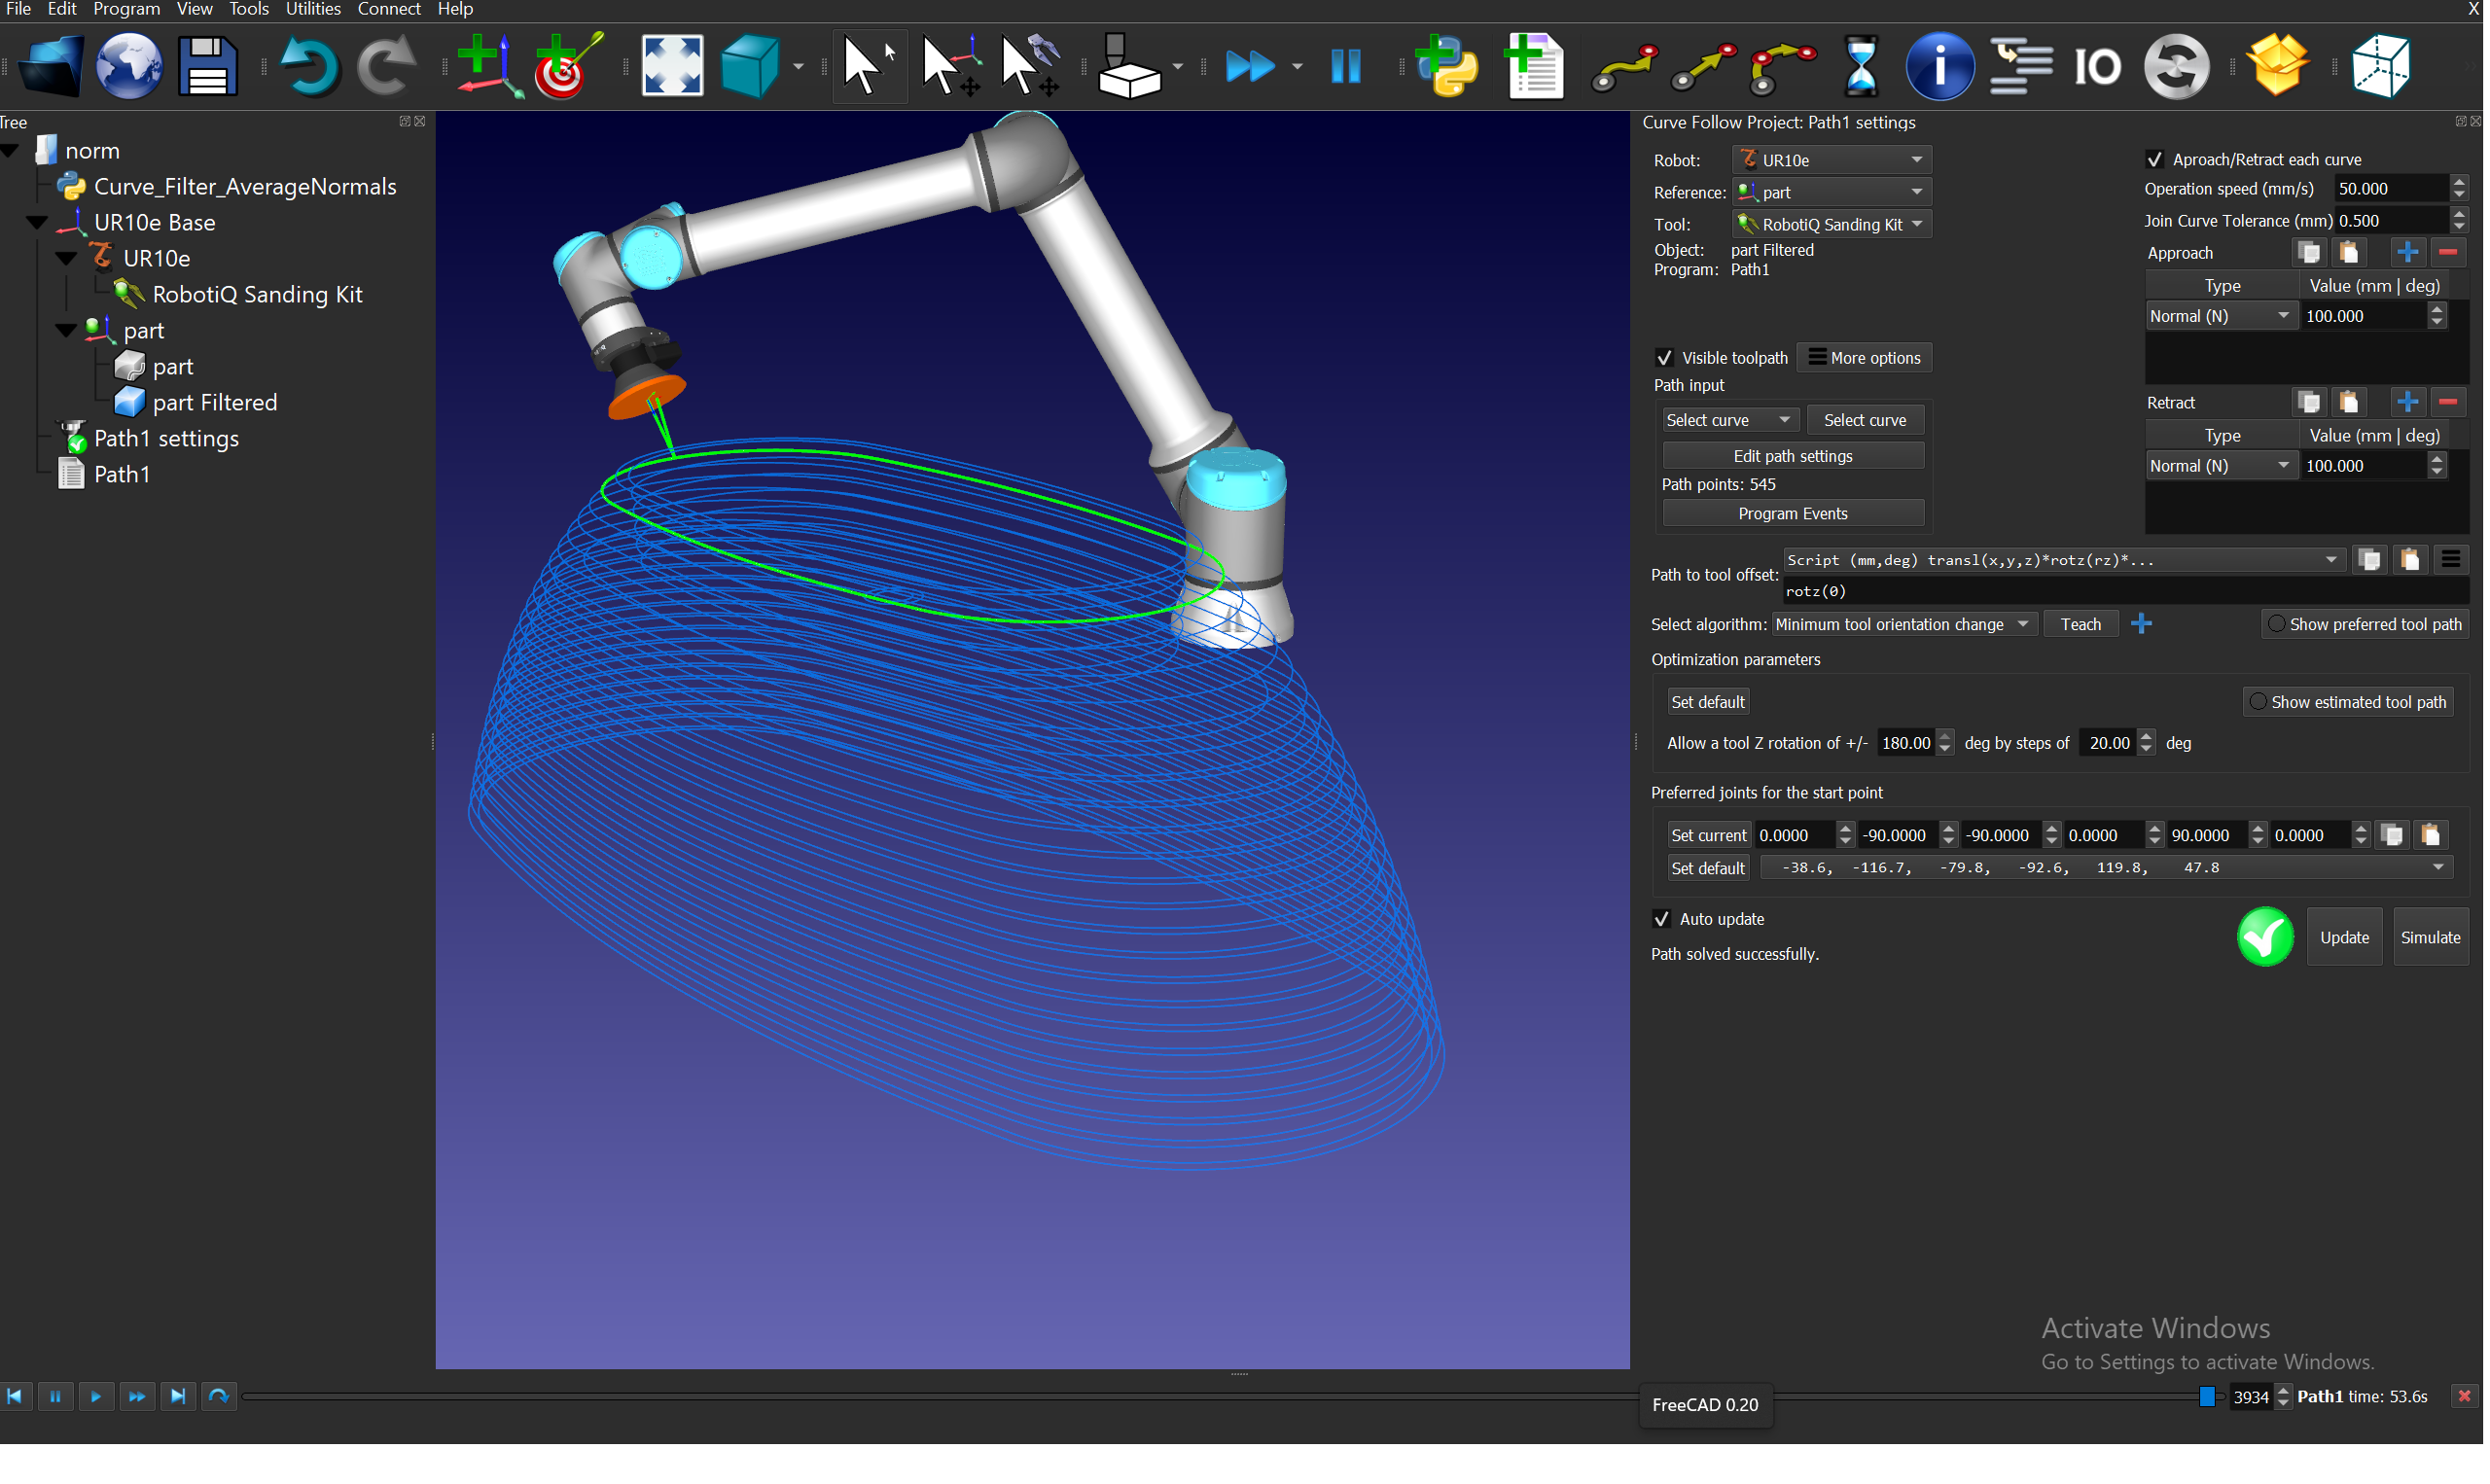Click the Pause simulation toolbar icon
Screen dimensions: 2490x1484
click(1346, 66)
